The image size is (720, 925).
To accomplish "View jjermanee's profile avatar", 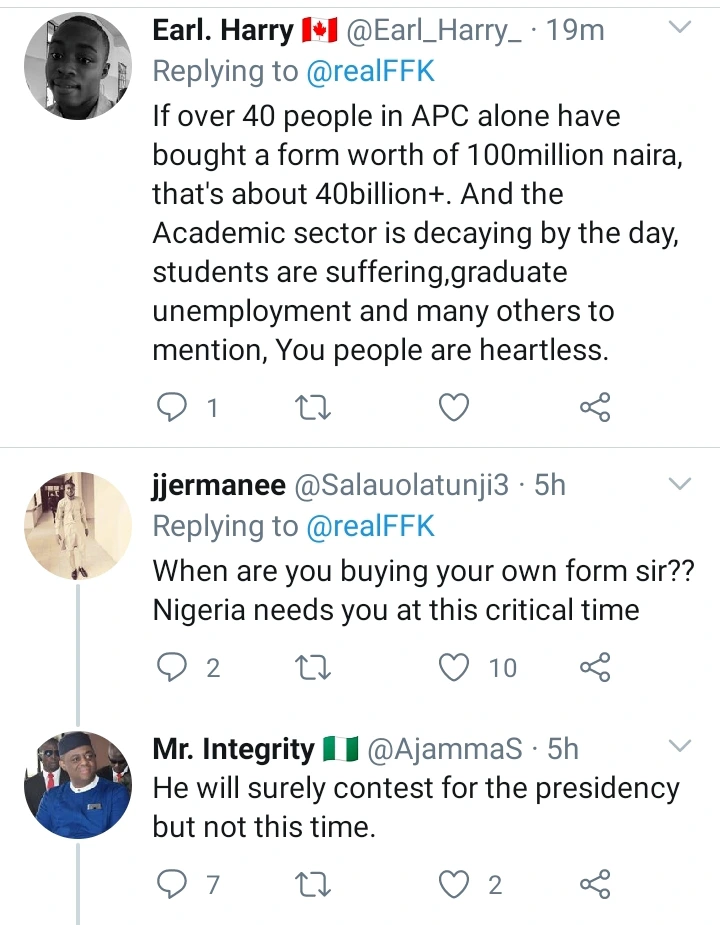I will pyautogui.click(x=77, y=526).
